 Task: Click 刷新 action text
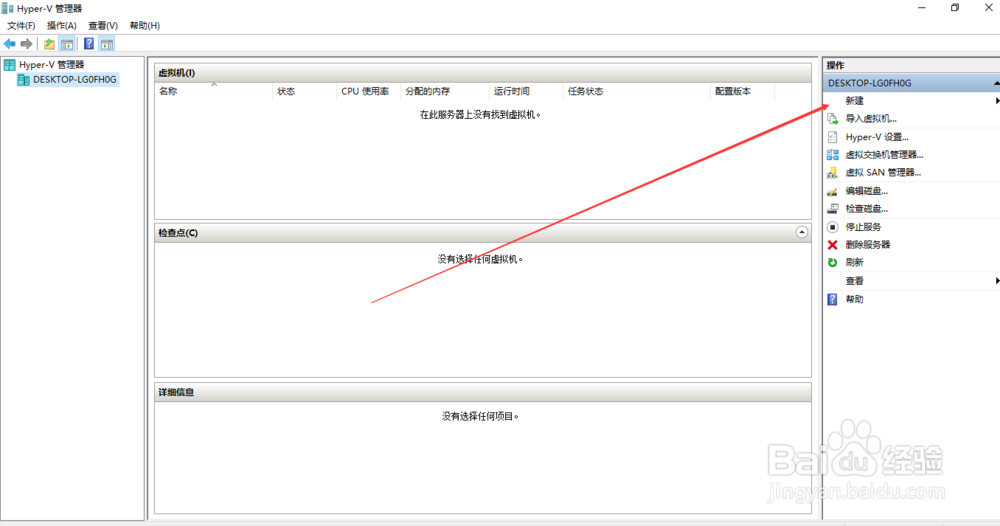click(x=855, y=263)
